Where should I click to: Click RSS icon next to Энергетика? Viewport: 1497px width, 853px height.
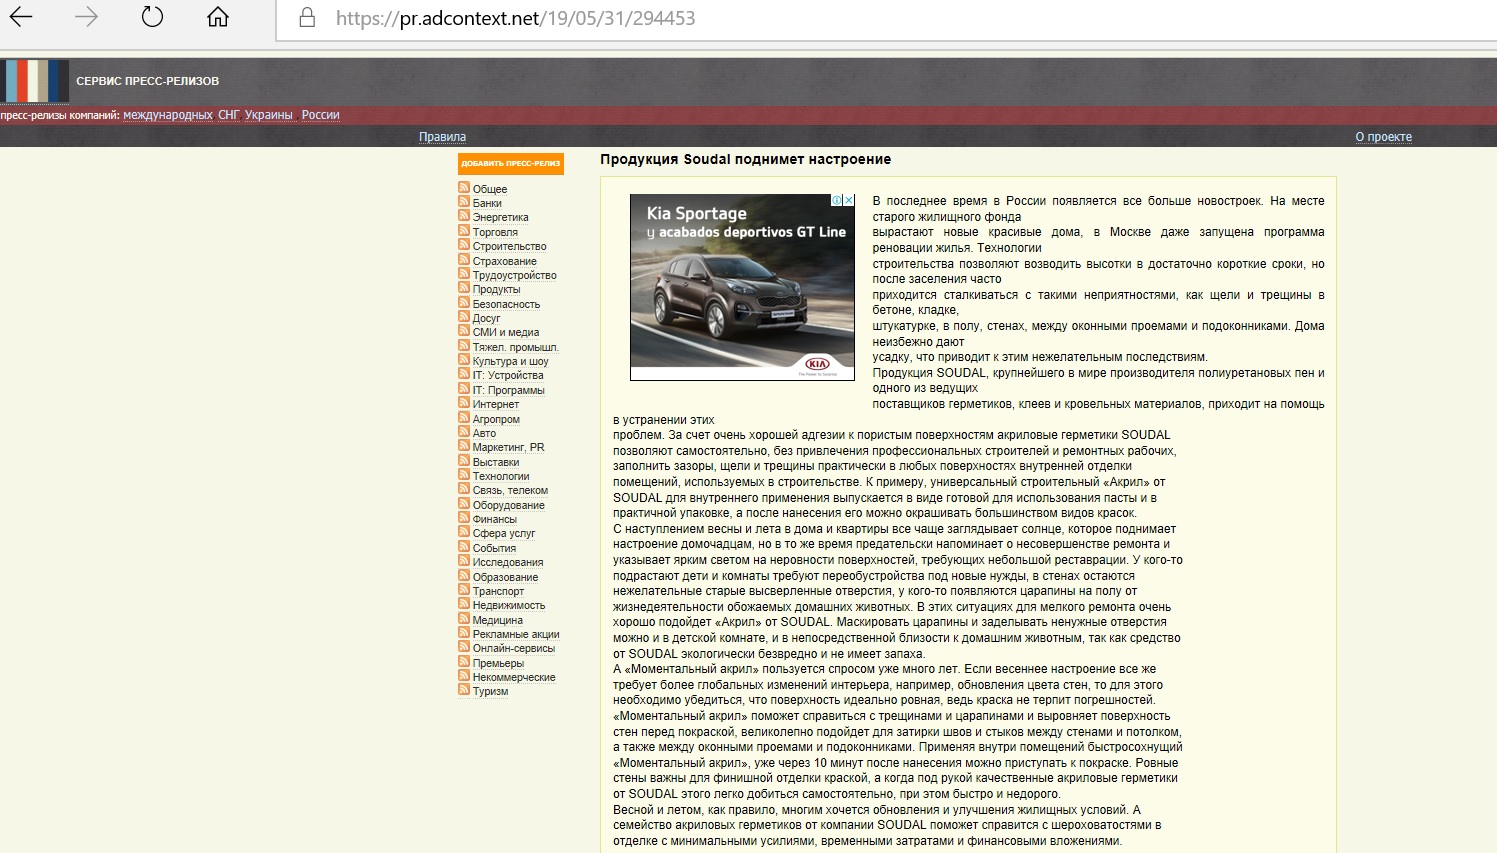coord(464,215)
